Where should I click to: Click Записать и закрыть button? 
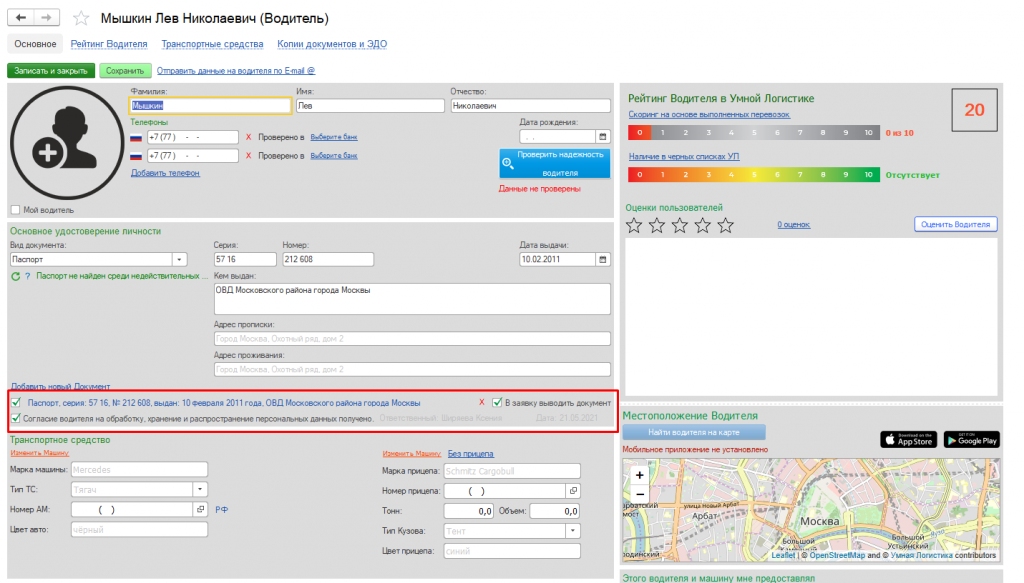click(51, 71)
